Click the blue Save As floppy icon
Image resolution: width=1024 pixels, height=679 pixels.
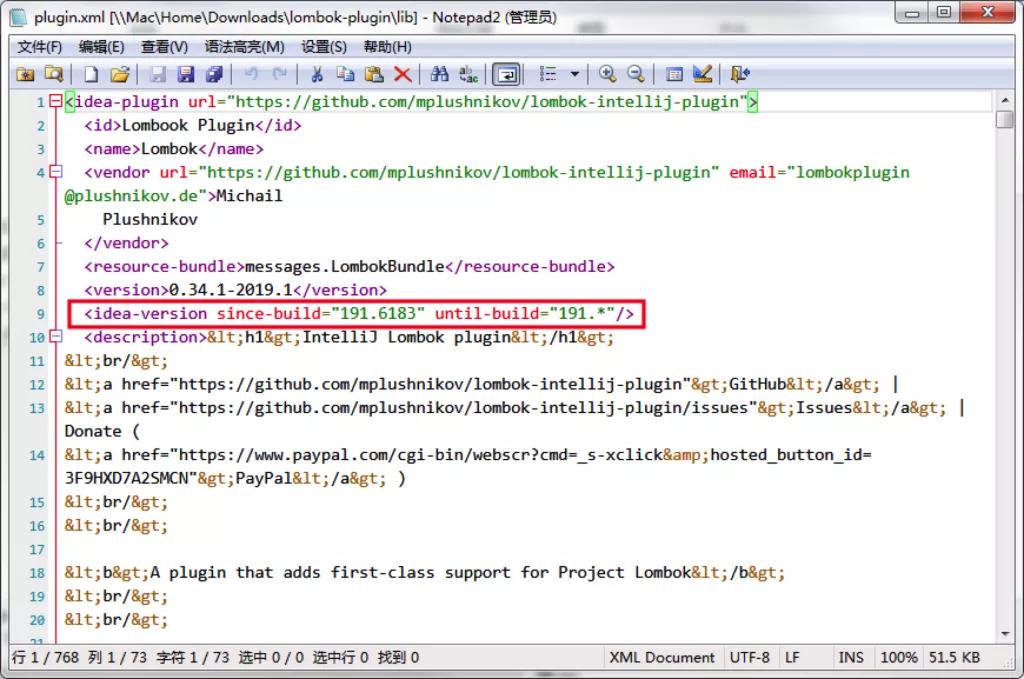[186, 74]
